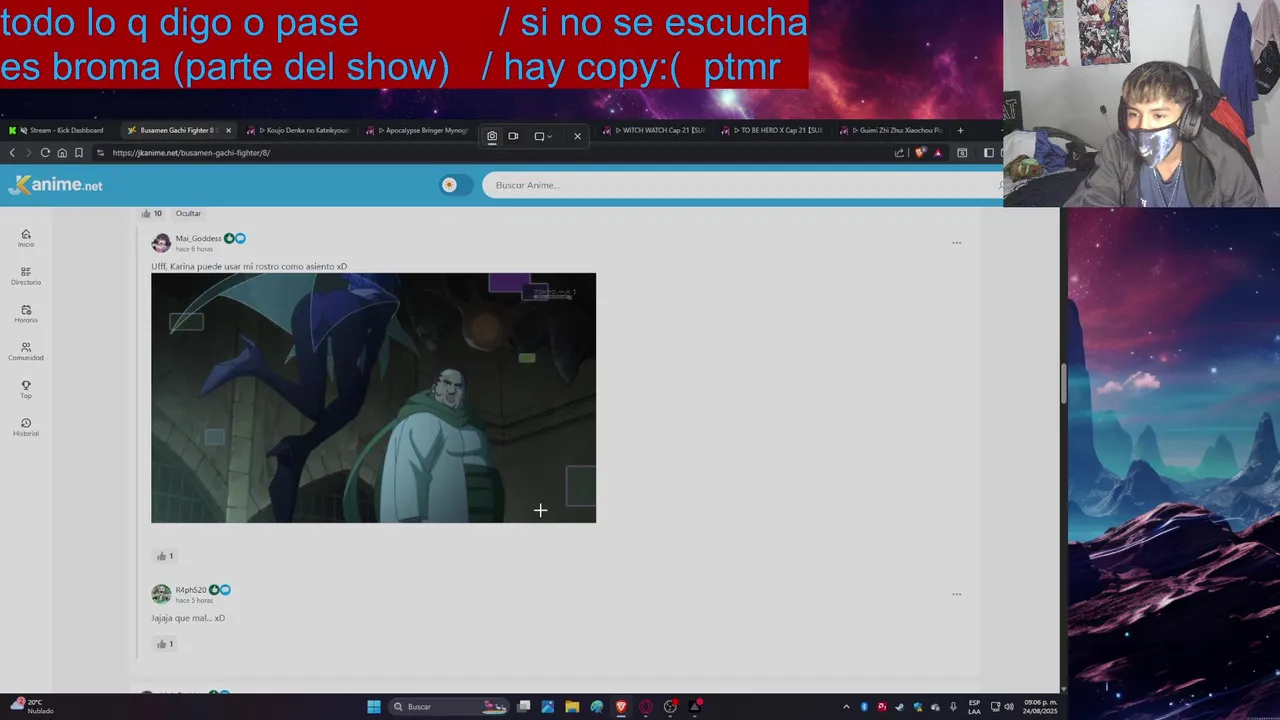Open clock showing 09:06 p. m.

pyautogui.click(x=1040, y=707)
